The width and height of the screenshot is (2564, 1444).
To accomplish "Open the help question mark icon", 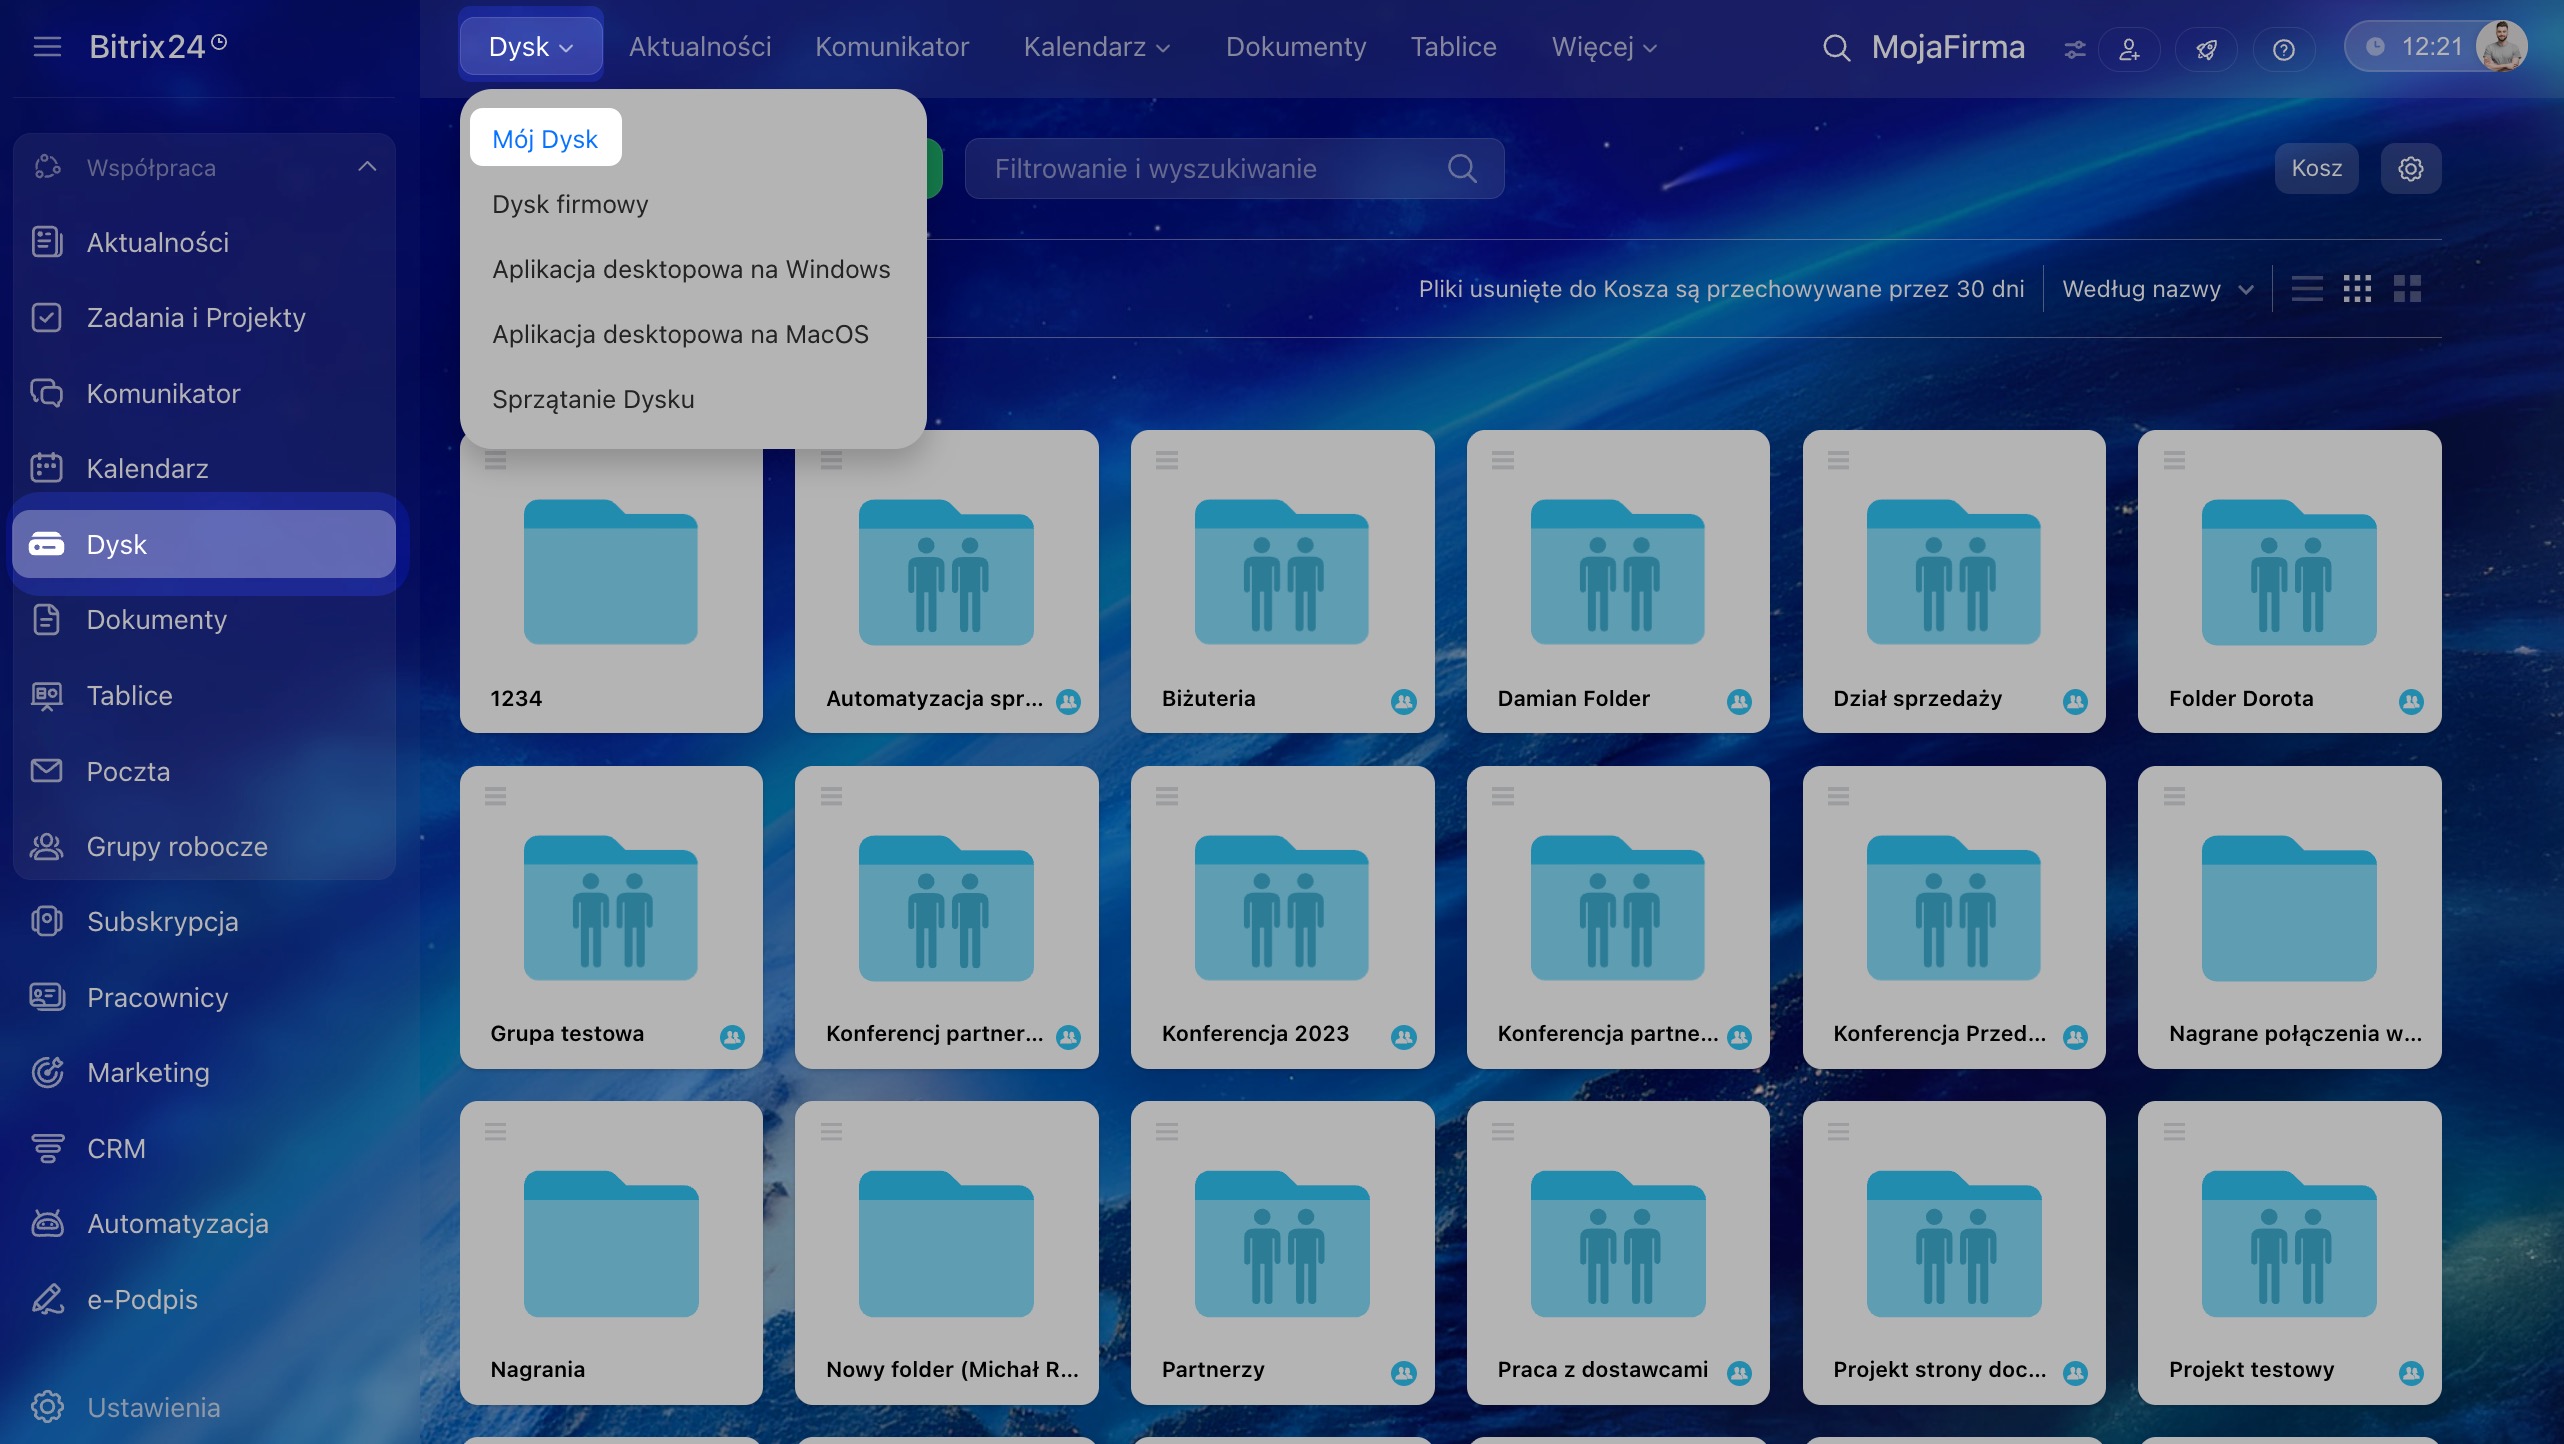I will (x=2283, y=49).
